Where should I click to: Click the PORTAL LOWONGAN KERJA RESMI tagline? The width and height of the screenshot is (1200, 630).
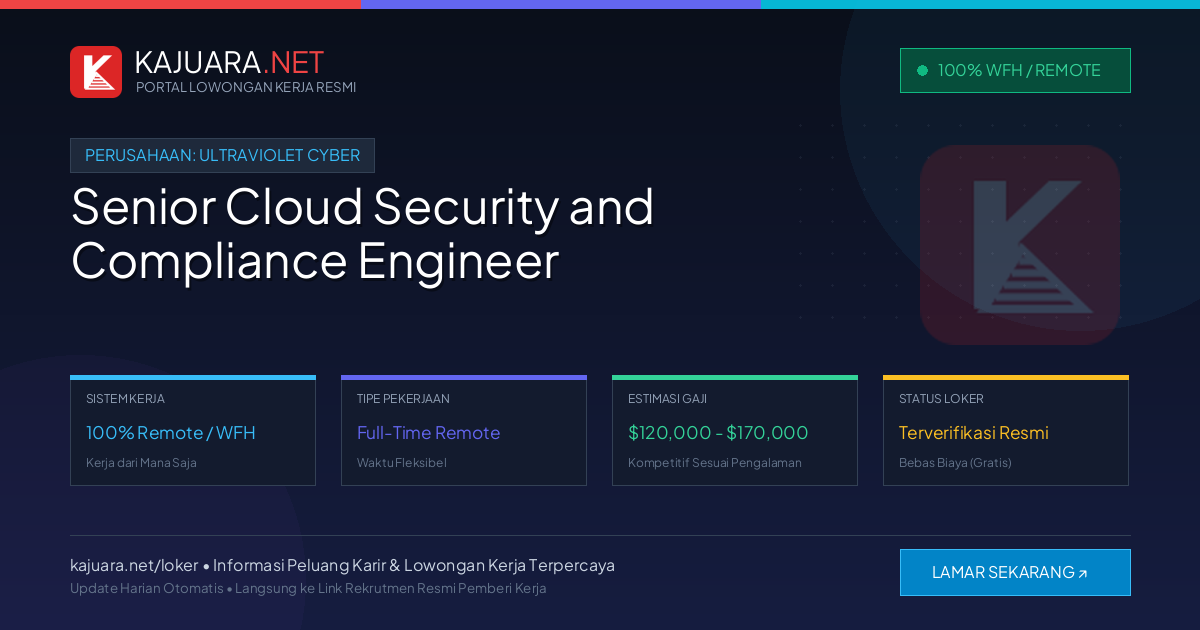click(x=246, y=87)
